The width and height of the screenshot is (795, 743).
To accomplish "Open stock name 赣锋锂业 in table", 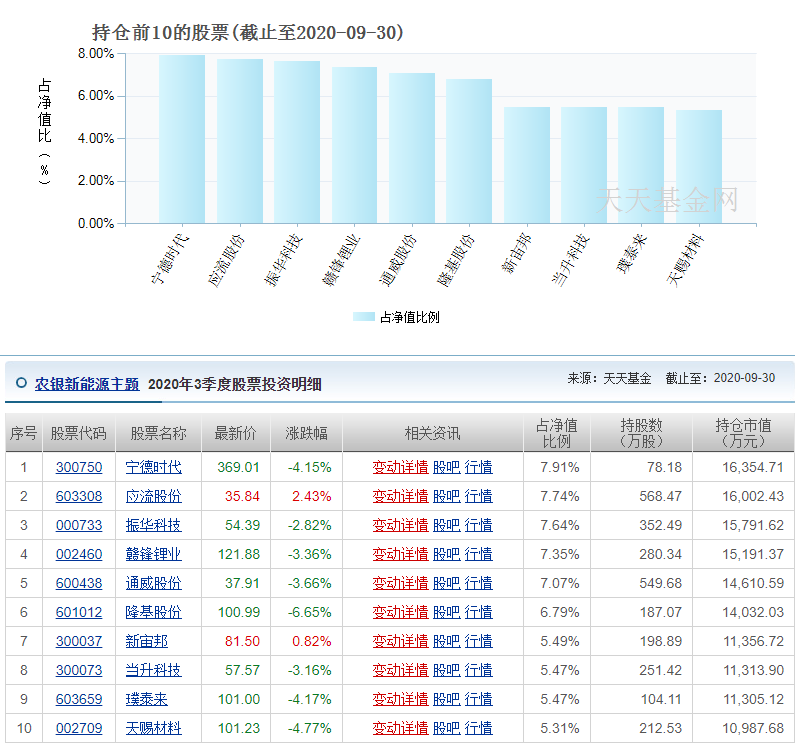I will pyautogui.click(x=154, y=554).
